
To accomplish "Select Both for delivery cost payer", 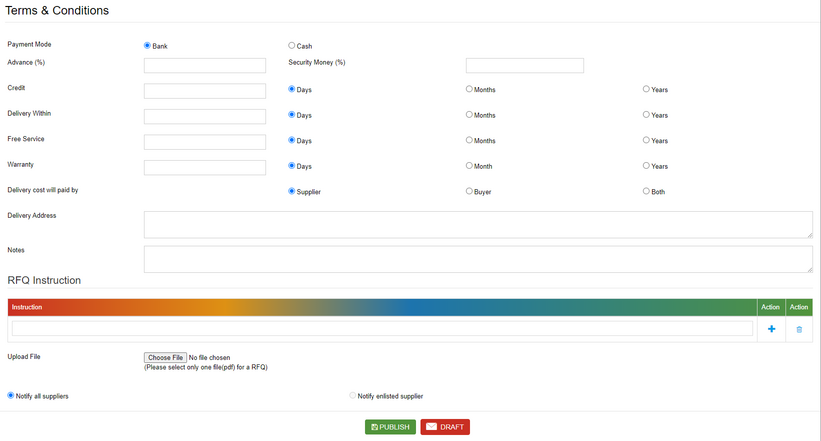I will (x=646, y=191).
